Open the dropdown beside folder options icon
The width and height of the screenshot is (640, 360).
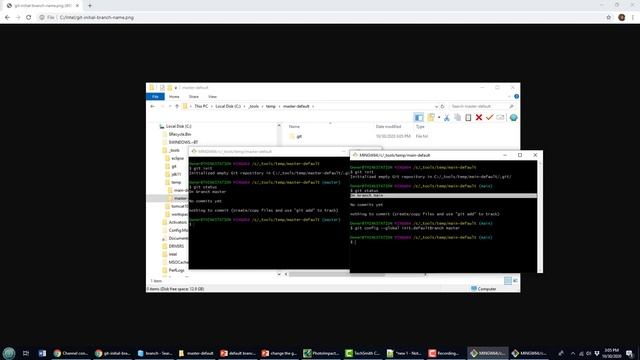(x=439, y=118)
